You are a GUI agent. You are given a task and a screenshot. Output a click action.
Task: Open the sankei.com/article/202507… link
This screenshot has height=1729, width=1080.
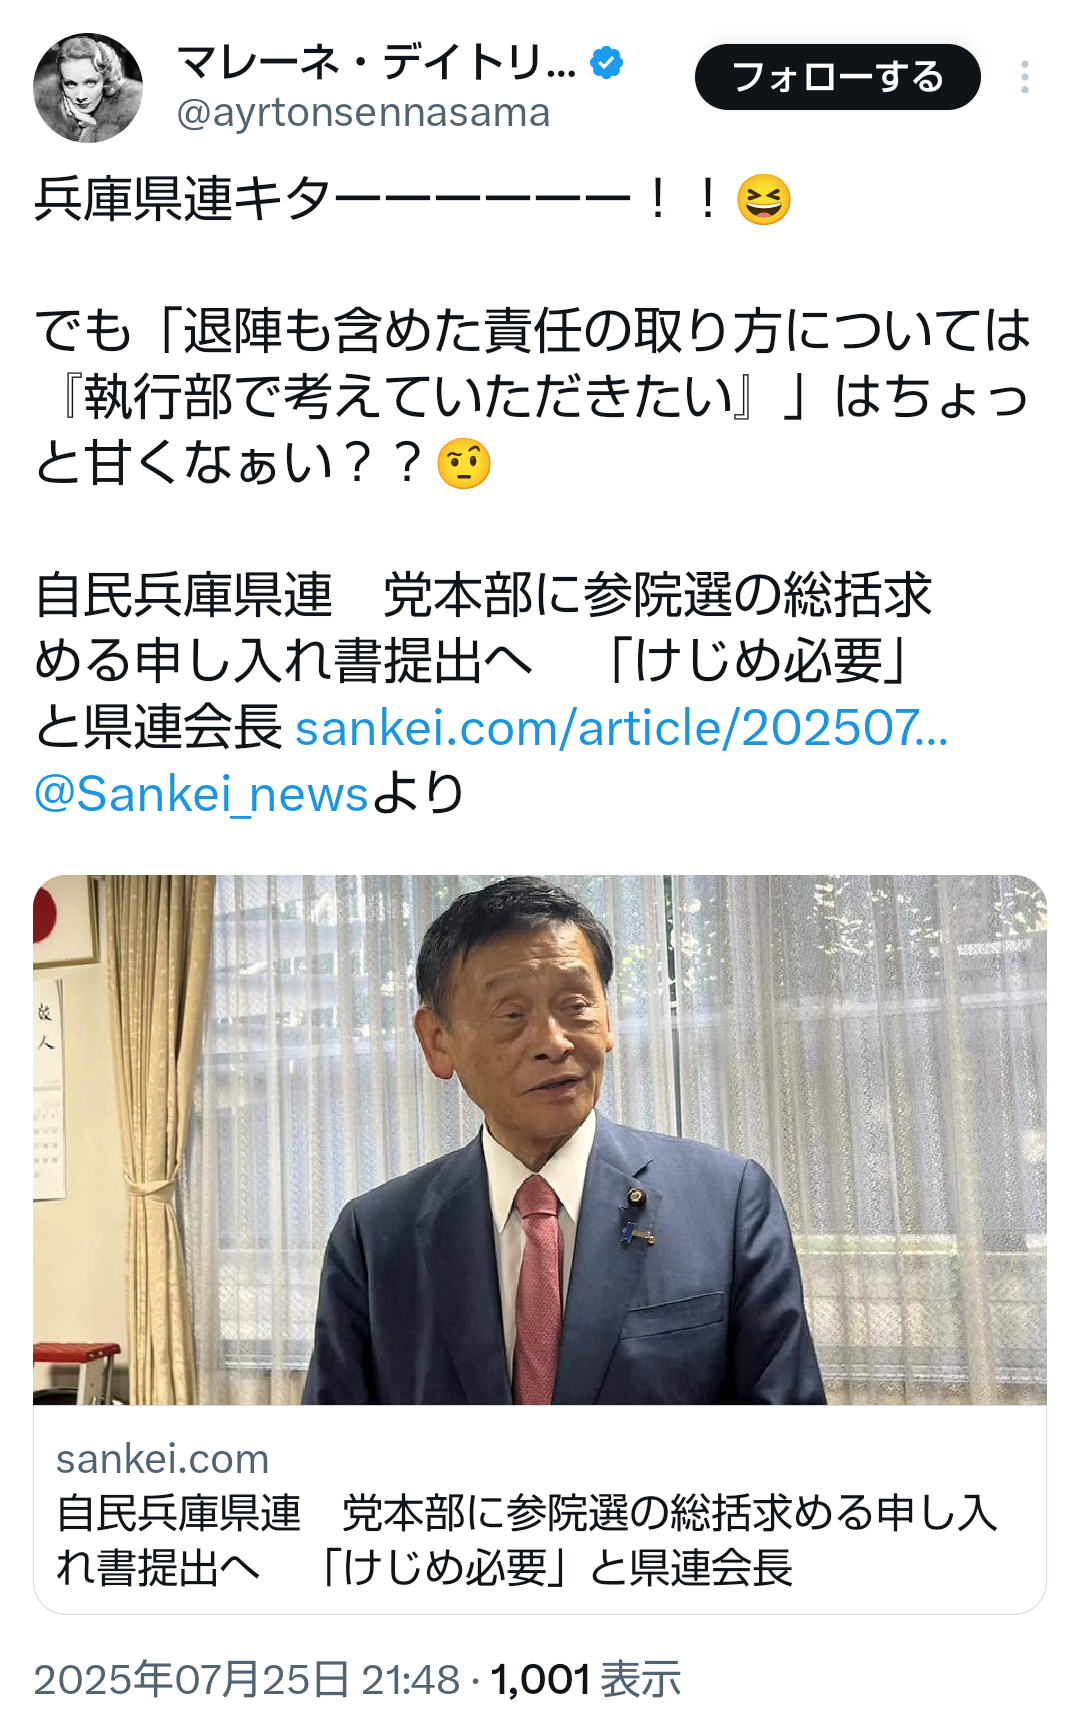(622, 728)
